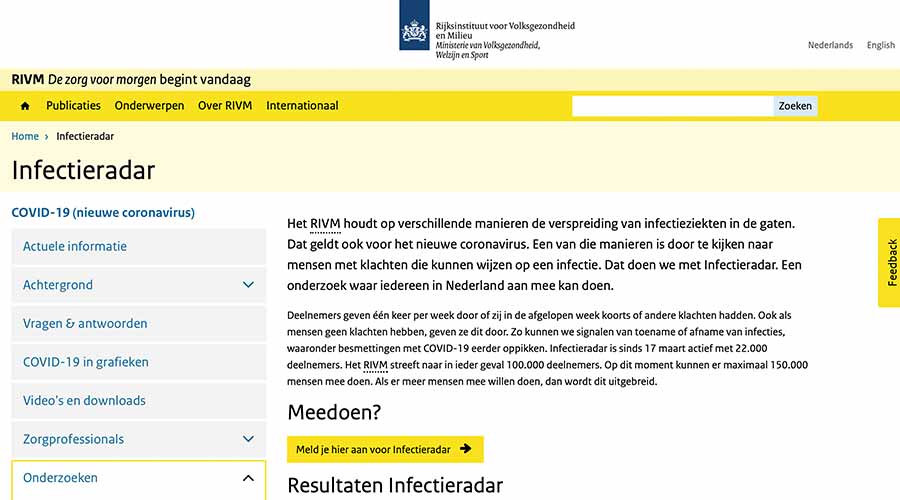The height and width of the screenshot is (500, 900).
Task: Click the Infectieradar page title
Action: 83,170
